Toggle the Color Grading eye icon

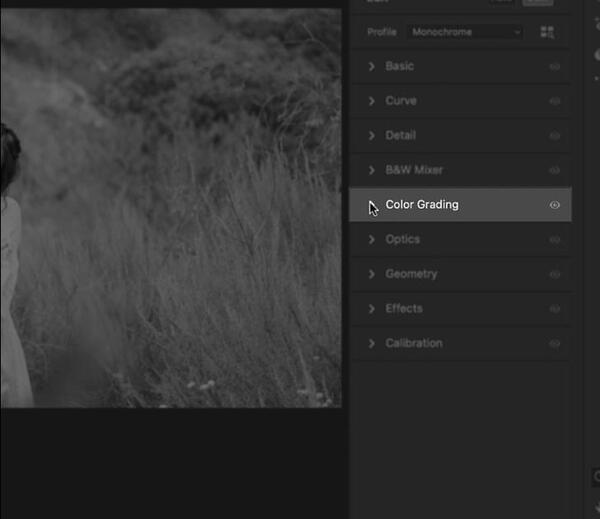pyautogui.click(x=554, y=205)
